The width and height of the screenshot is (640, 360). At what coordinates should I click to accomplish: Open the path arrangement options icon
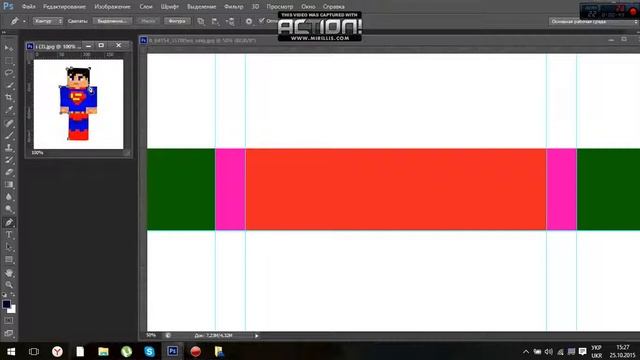click(230, 21)
